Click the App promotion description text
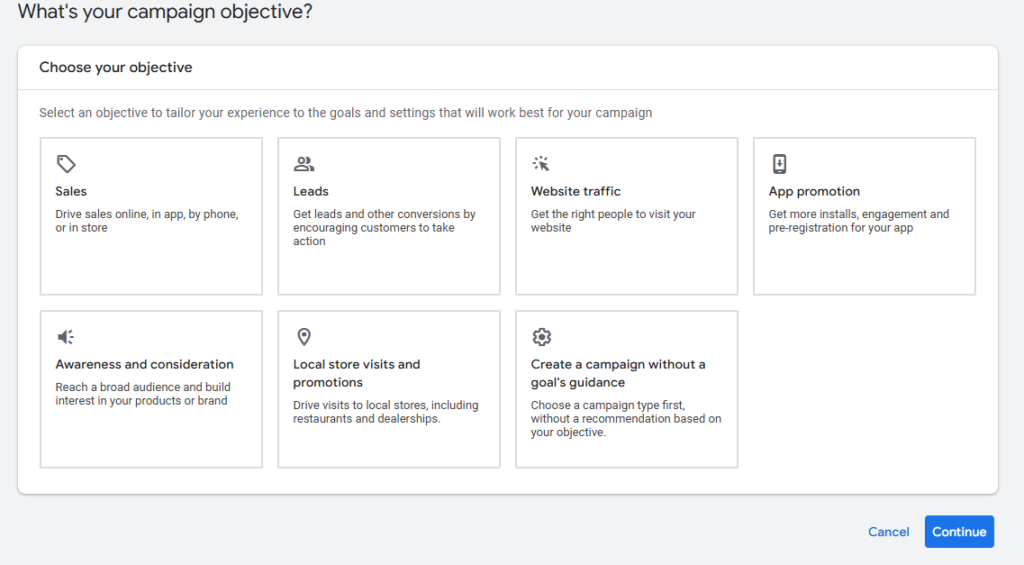This screenshot has width=1024, height=565. (x=858, y=221)
